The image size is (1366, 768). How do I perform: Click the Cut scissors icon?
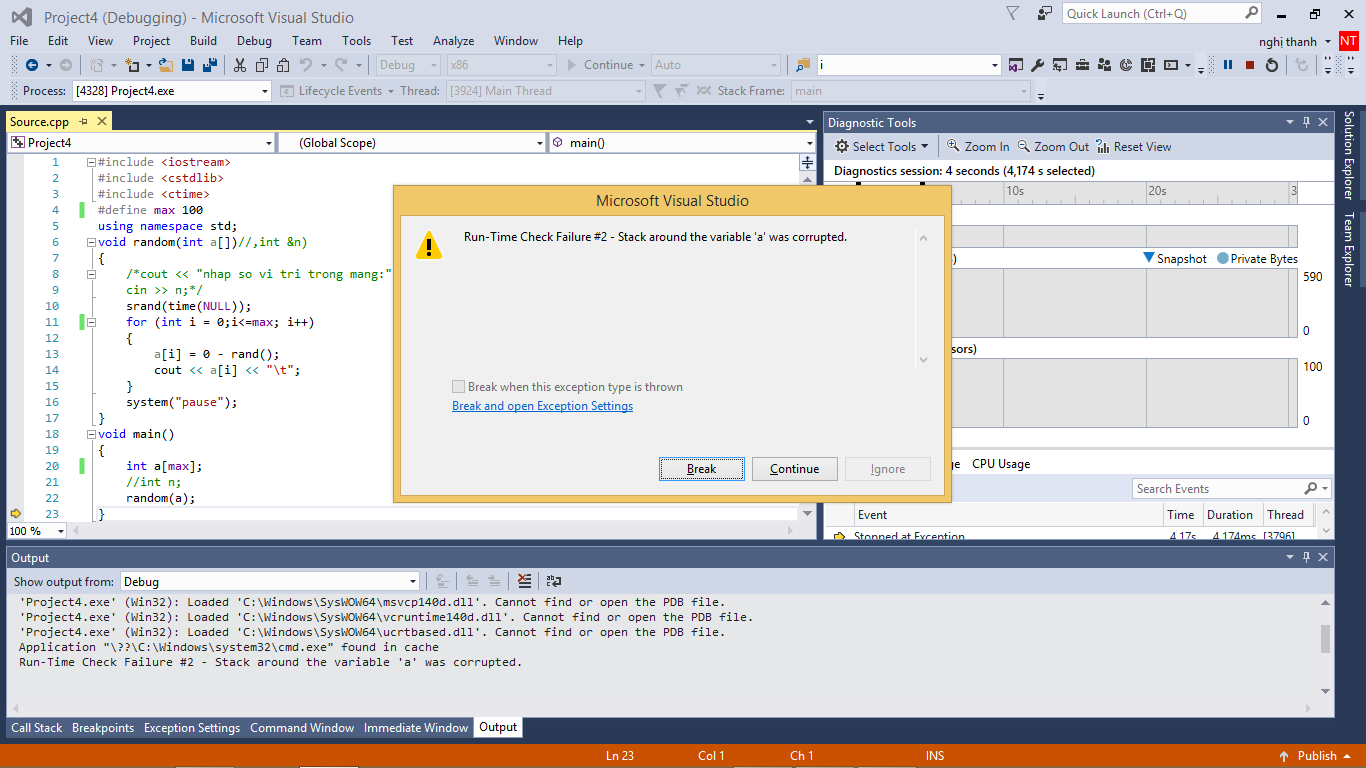240,65
